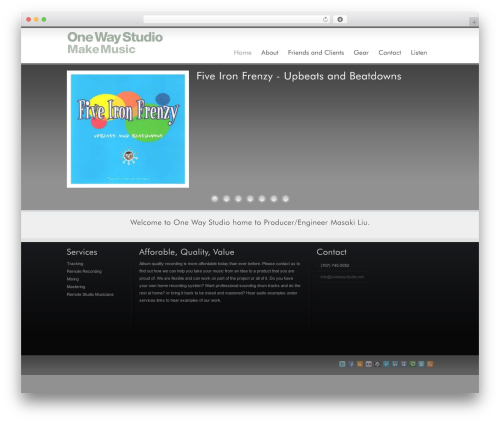The width and height of the screenshot is (500, 423).
Task: Open the Flickr icon with pink and blue dots
Action: 369,364
